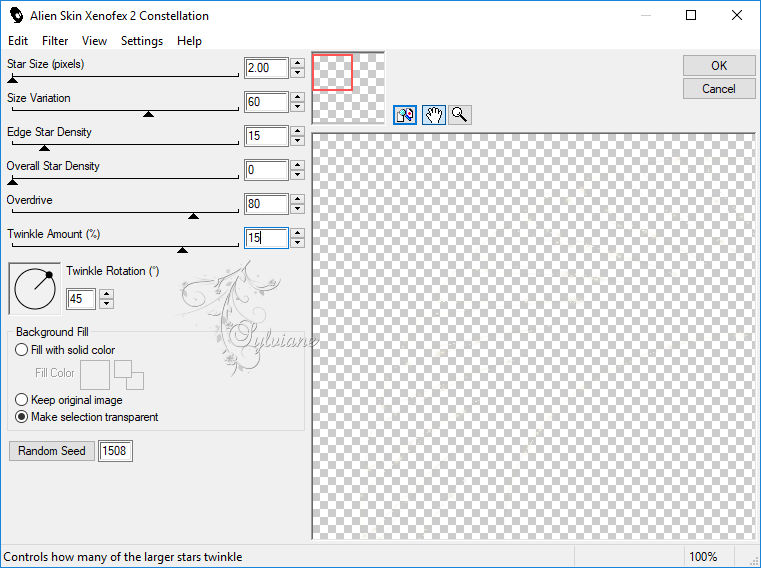Click the Twinkle Rotation value field
The height and width of the screenshot is (568, 761).
(x=81, y=299)
